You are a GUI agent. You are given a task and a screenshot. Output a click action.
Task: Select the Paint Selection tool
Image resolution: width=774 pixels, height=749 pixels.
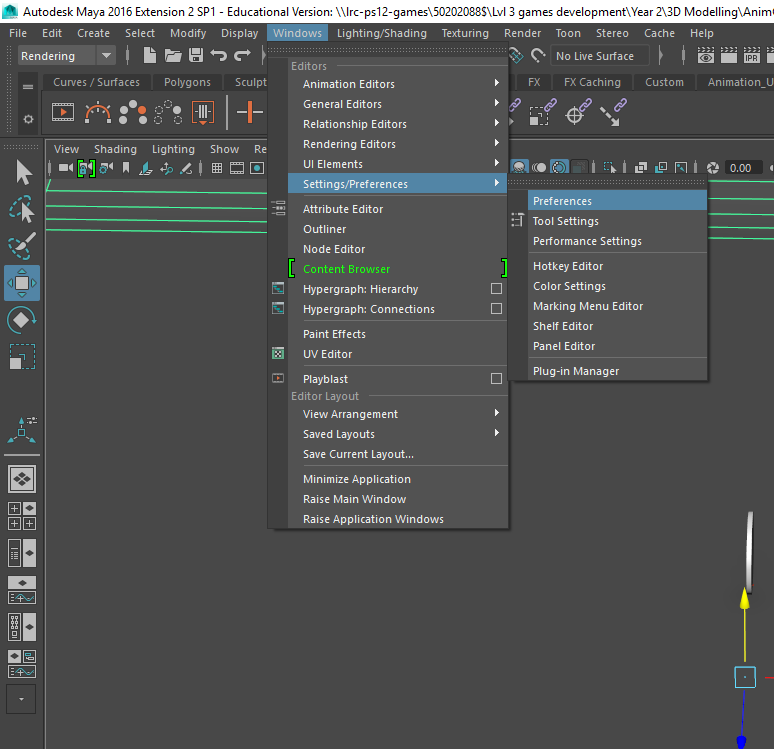[x=22, y=245]
